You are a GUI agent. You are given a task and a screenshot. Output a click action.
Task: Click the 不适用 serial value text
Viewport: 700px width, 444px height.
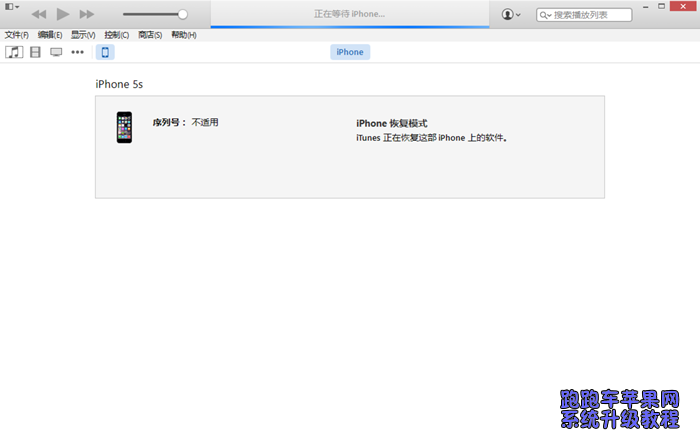tap(205, 122)
